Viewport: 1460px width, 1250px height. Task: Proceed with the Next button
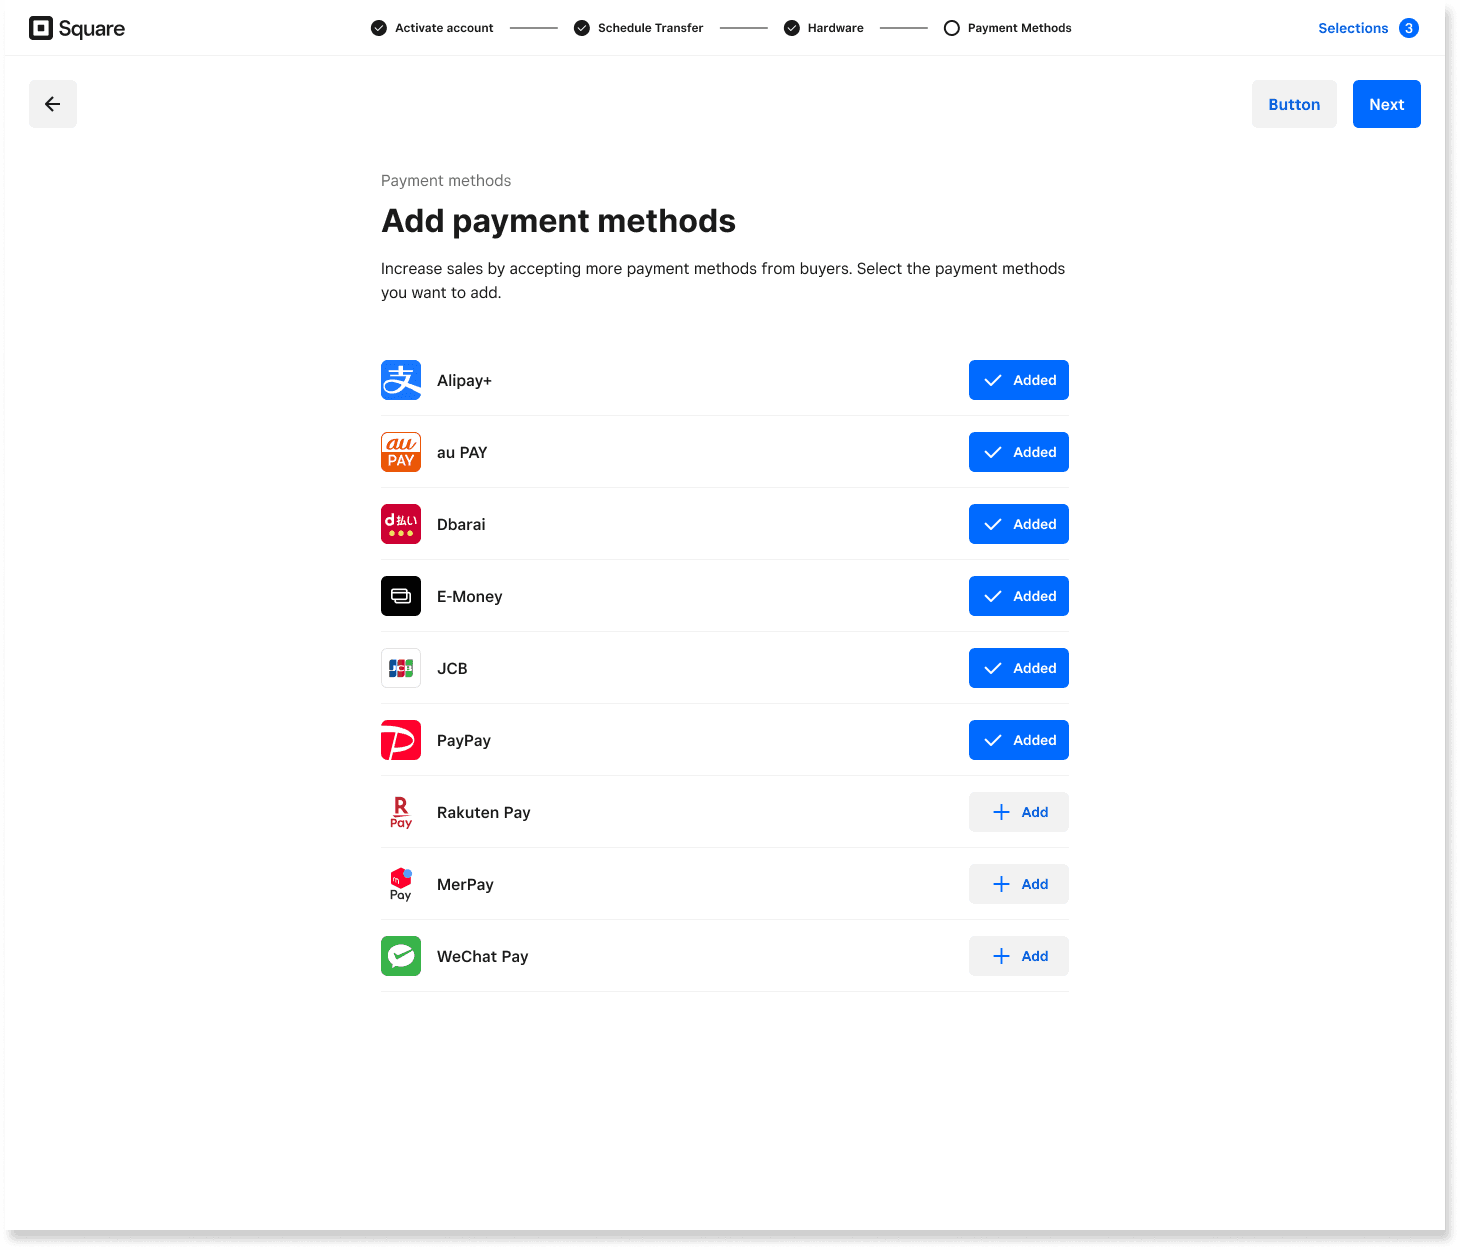[1387, 104]
